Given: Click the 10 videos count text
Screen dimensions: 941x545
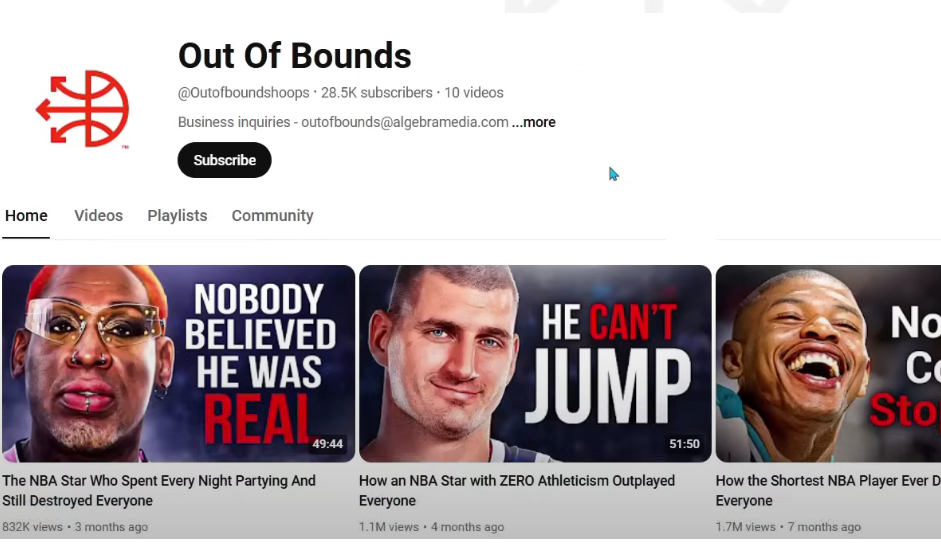Looking at the screenshot, I should 474,93.
